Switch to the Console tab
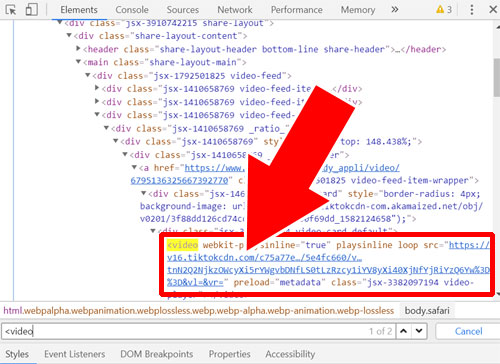 132,10
